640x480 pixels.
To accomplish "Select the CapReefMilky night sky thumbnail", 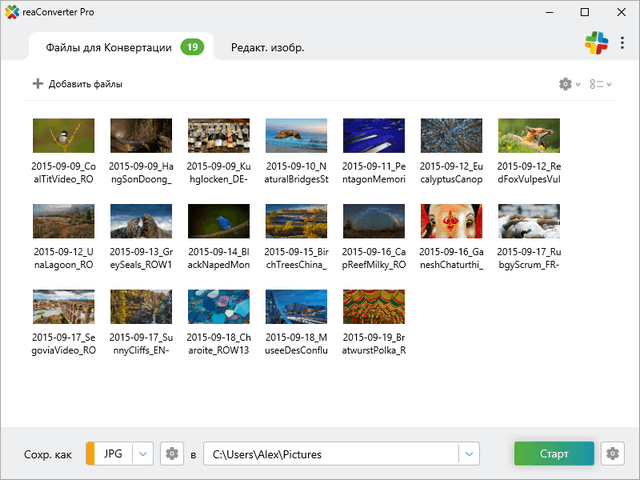I will pyautogui.click(x=374, y=221).
